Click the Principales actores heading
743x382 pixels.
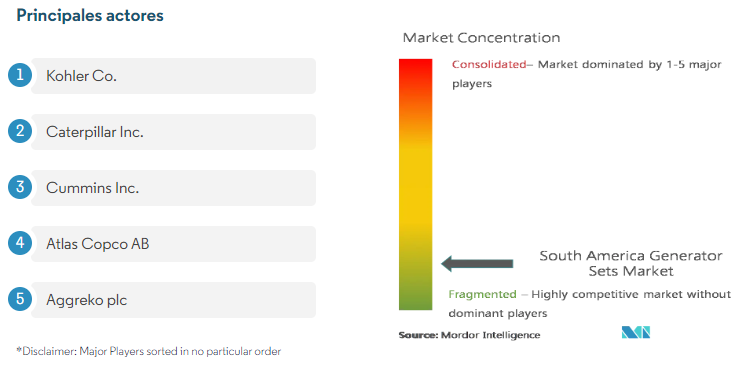(x=90, y=16)
